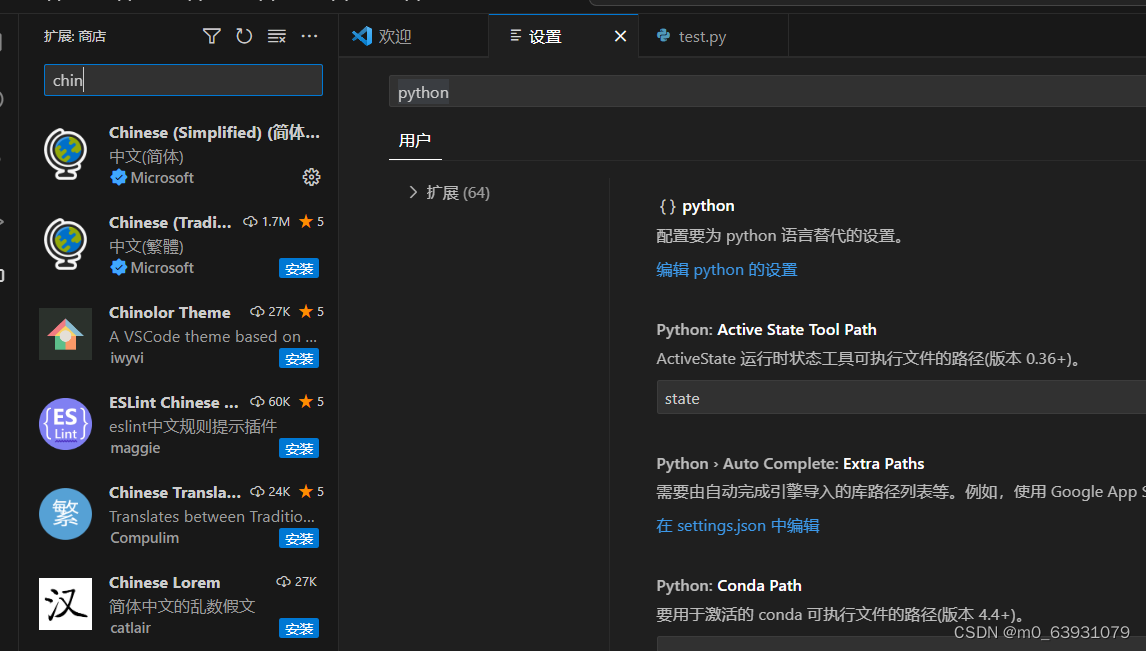1146x651 pixels.
Task: Open the extensions panel more actions menu
Action: tap(309, 36)
